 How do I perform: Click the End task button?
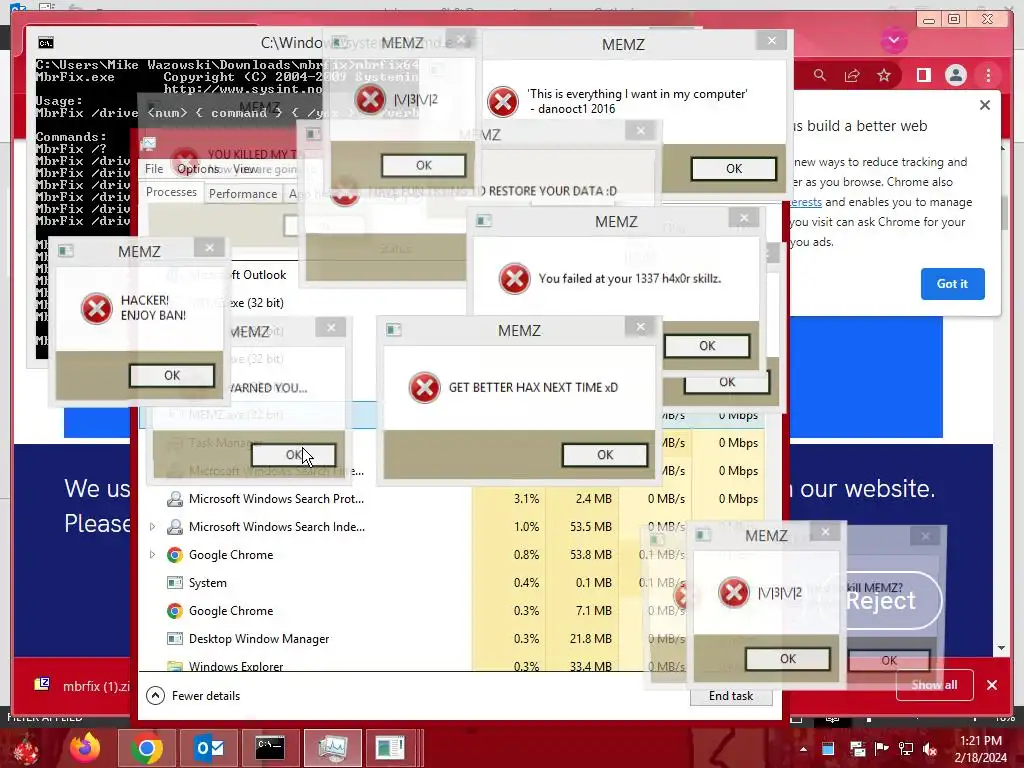731,696
